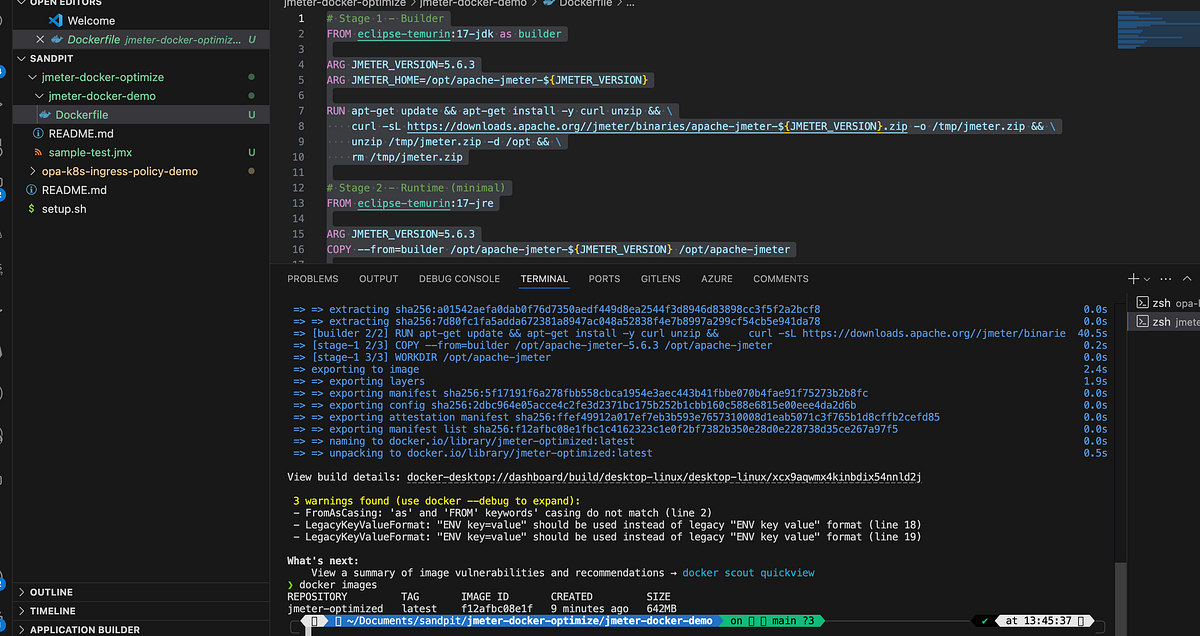Collapse the Open Editors section
This screenshot has height=636, width=1200.
23,2
